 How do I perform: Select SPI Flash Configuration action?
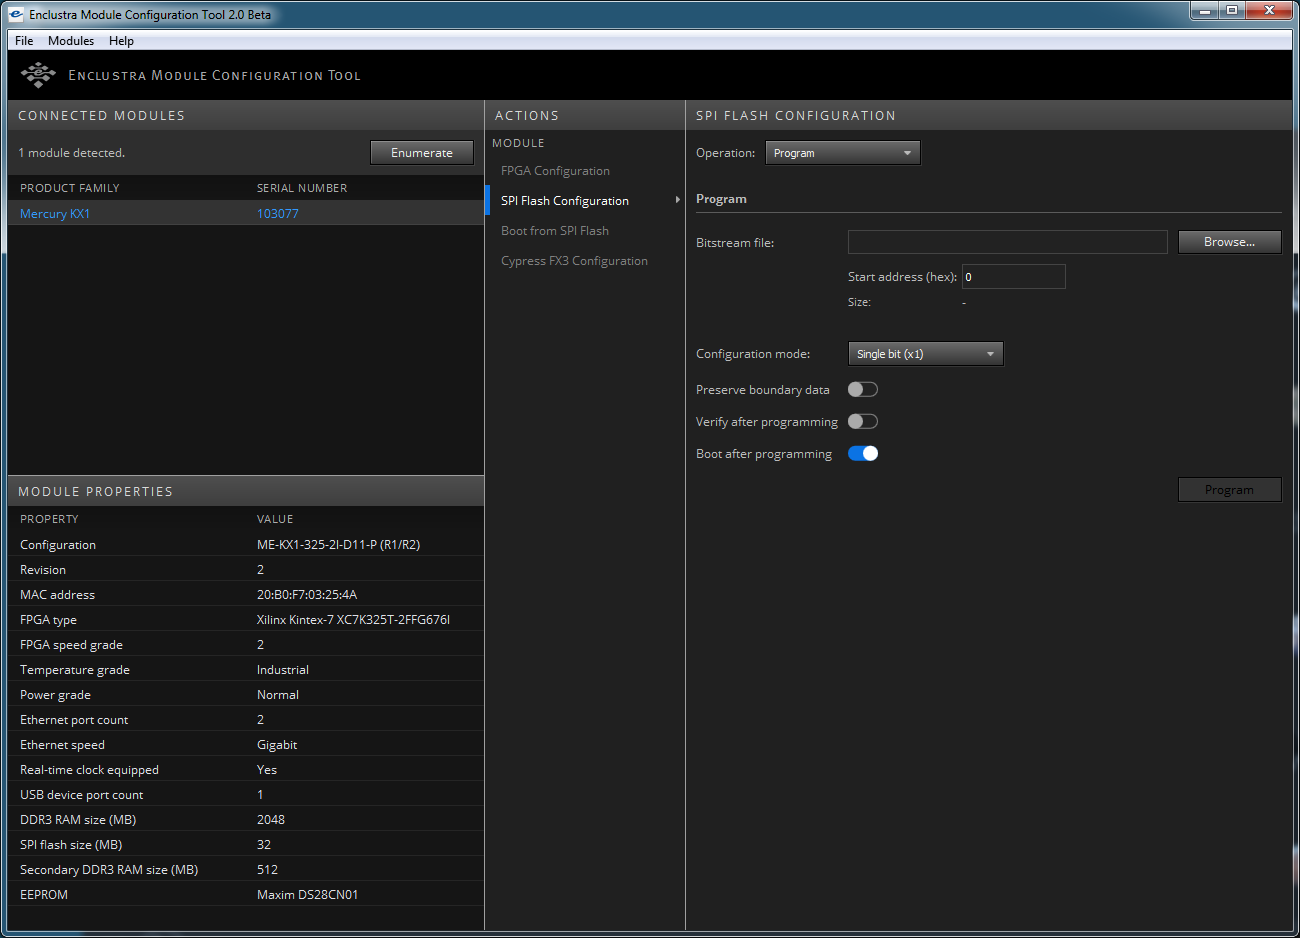[565, 201]
